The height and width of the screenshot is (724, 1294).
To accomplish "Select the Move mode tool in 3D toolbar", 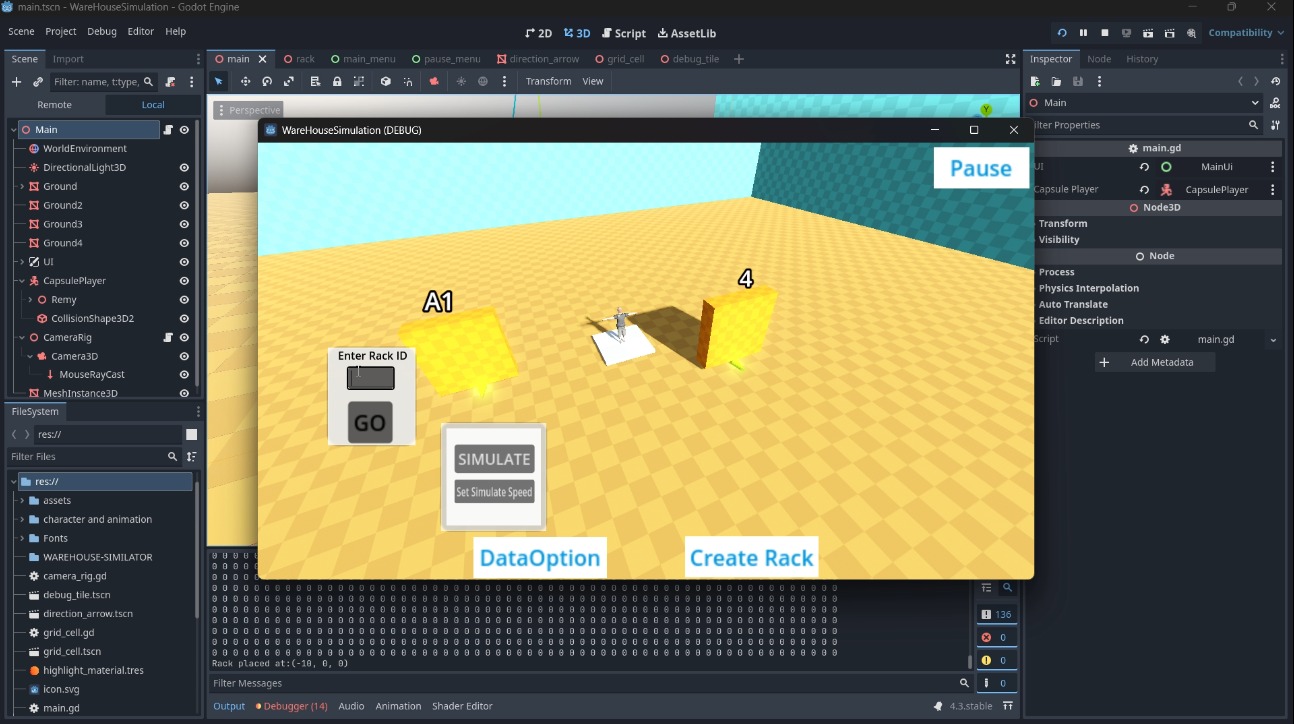I will click(245, 82).
